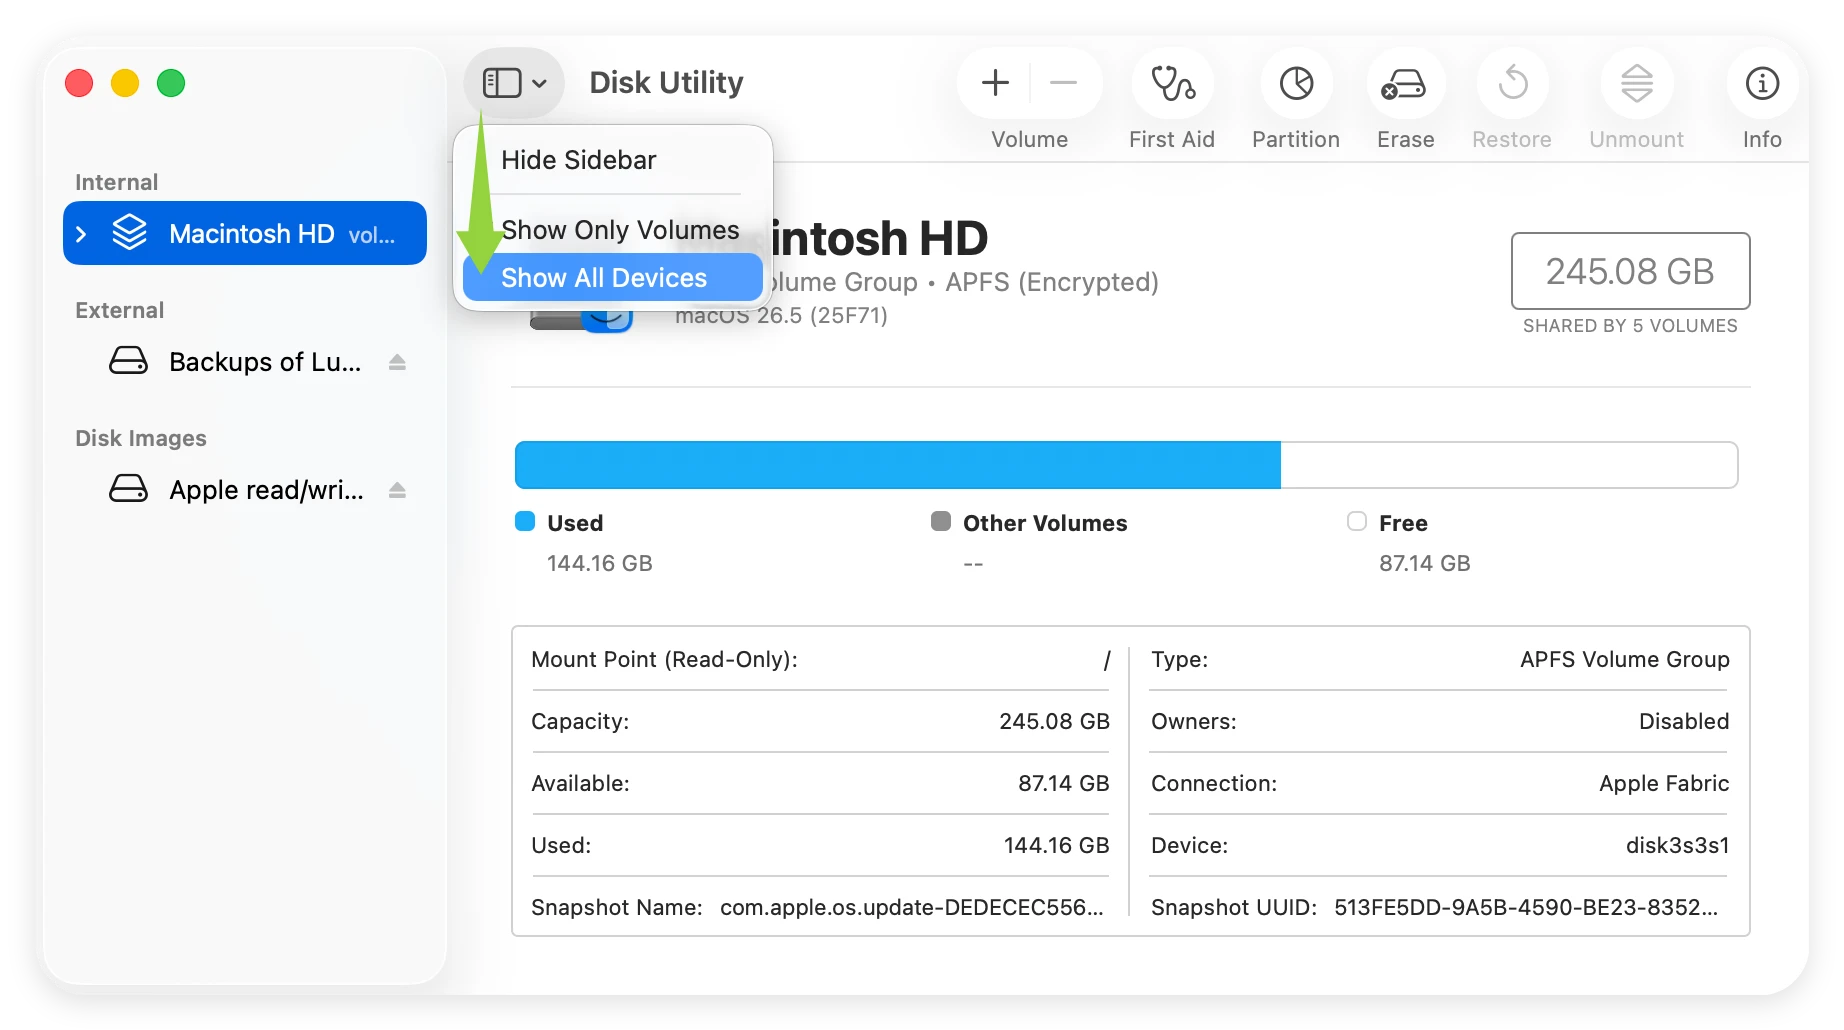Select the Apple read/wri... disk image
Viewport: 1844px width, 1030px height.
[245, 490]
